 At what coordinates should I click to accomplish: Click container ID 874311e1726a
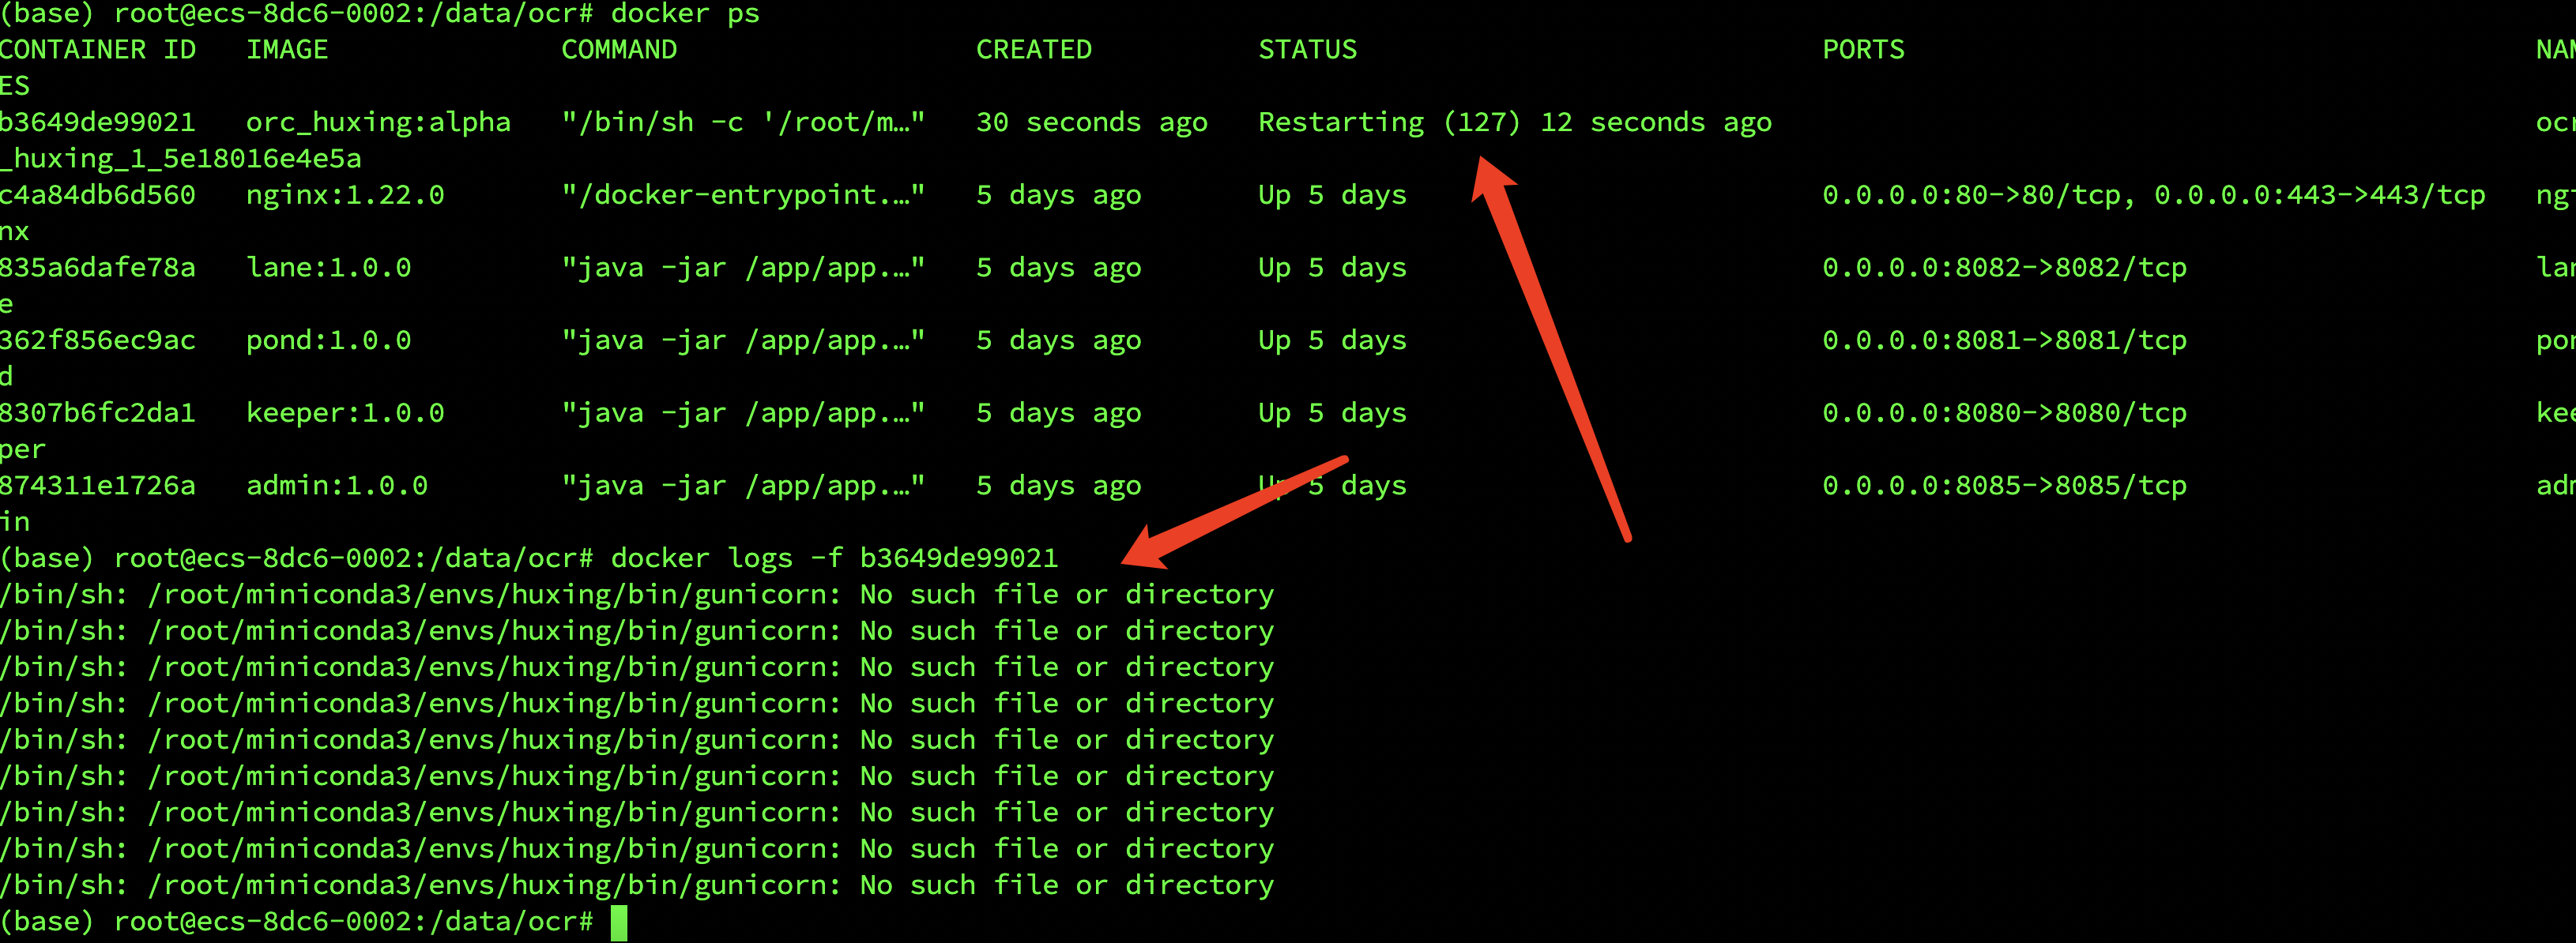click(x=97, y=486)
